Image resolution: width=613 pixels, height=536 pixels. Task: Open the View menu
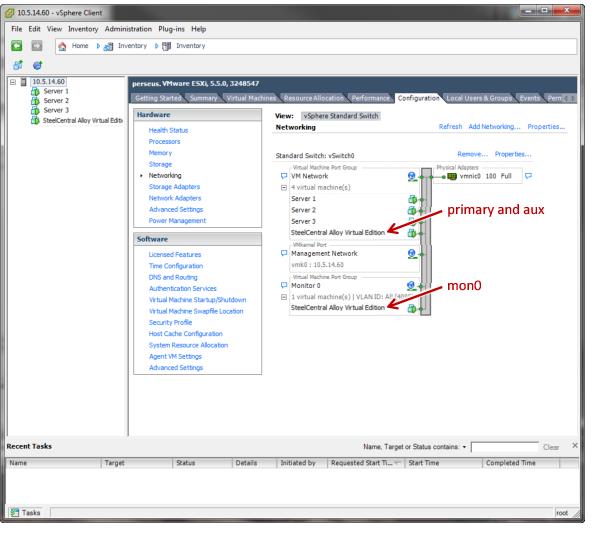click(x=54, y=29)
